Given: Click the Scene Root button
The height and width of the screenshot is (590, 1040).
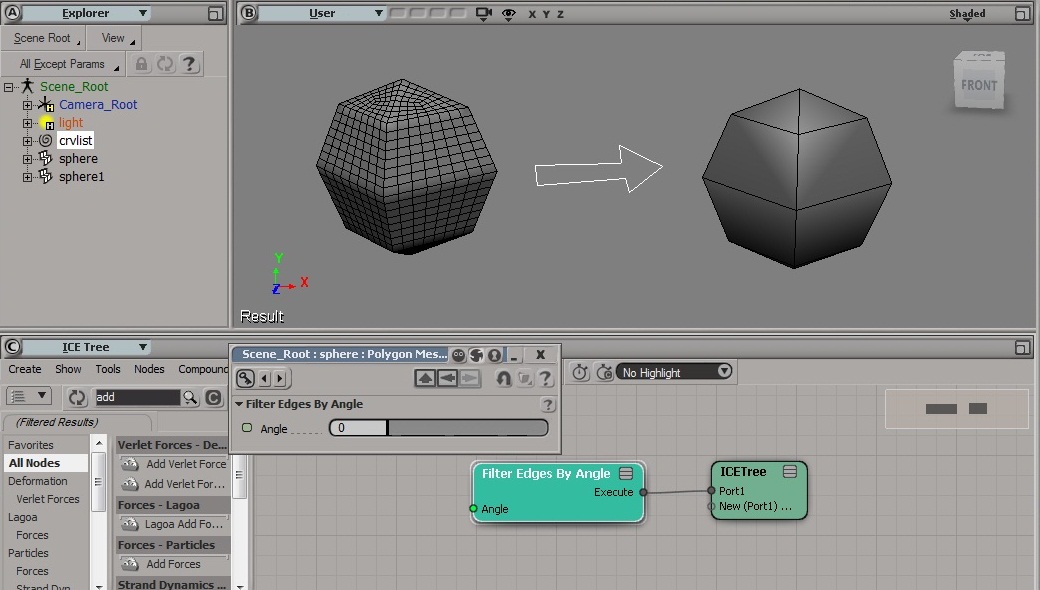Looking at the screenshot, I should coord(43,38).
